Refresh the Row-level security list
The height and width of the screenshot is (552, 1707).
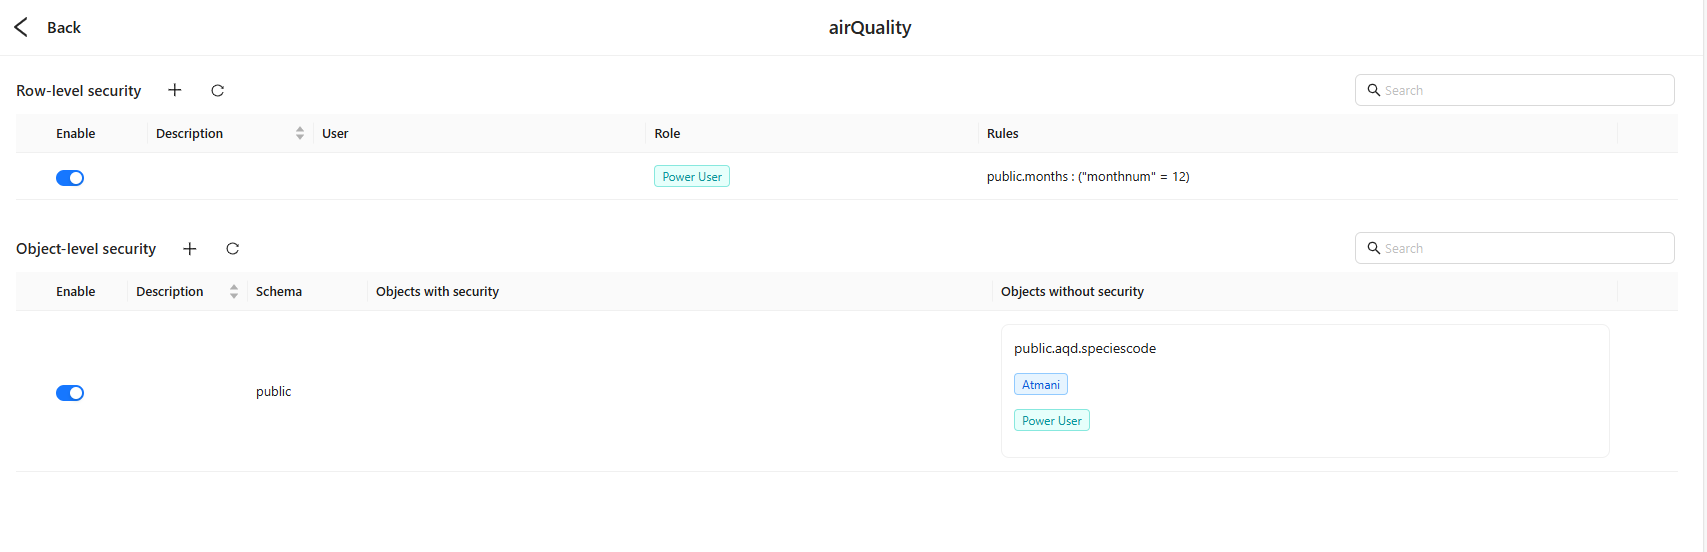[217, 90]
